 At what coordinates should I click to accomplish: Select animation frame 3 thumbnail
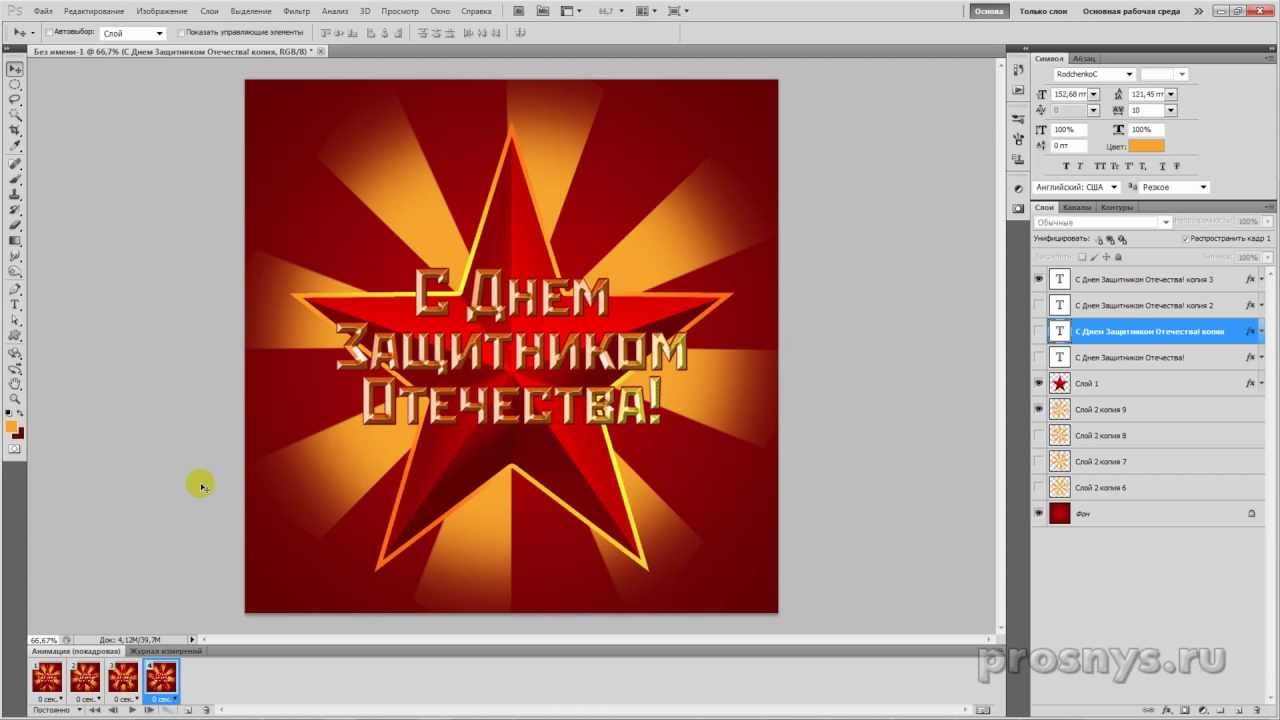123,677
